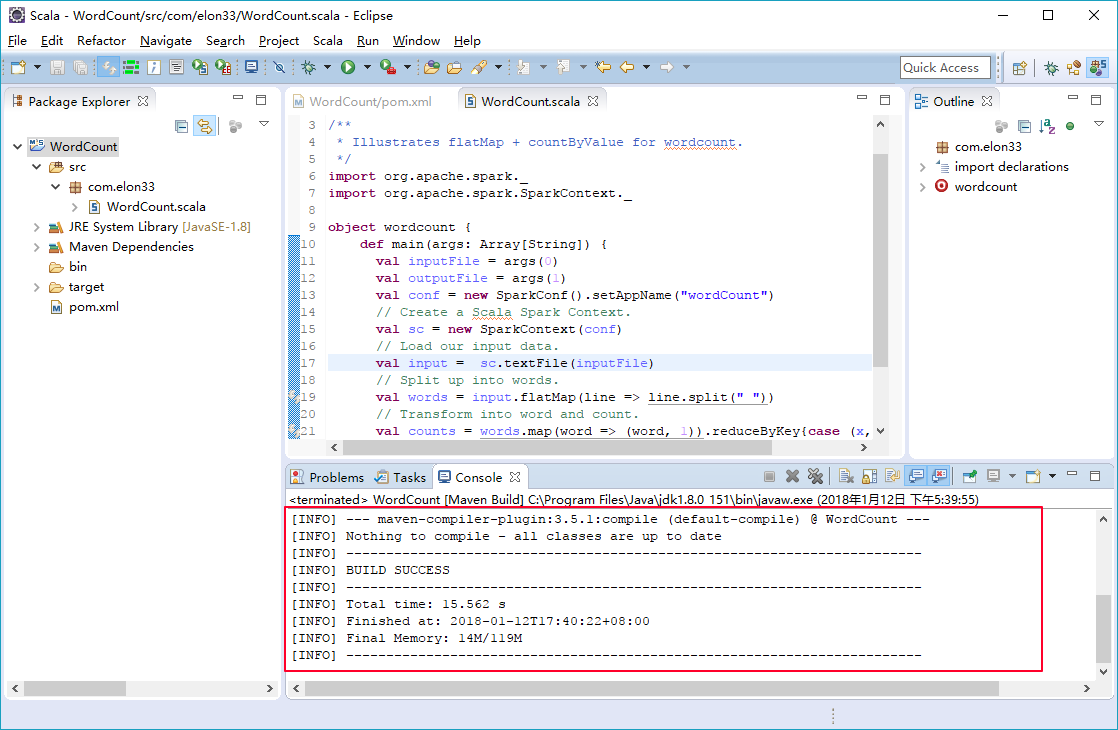Screen dimensions: 1118x730
Task: Expand the Maven Dependencies node
Action: 37,247
